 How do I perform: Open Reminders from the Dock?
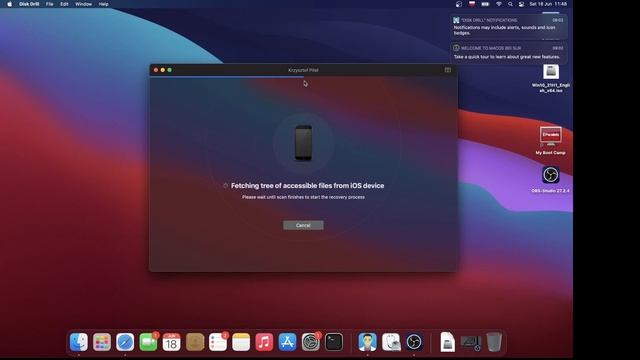218,342
